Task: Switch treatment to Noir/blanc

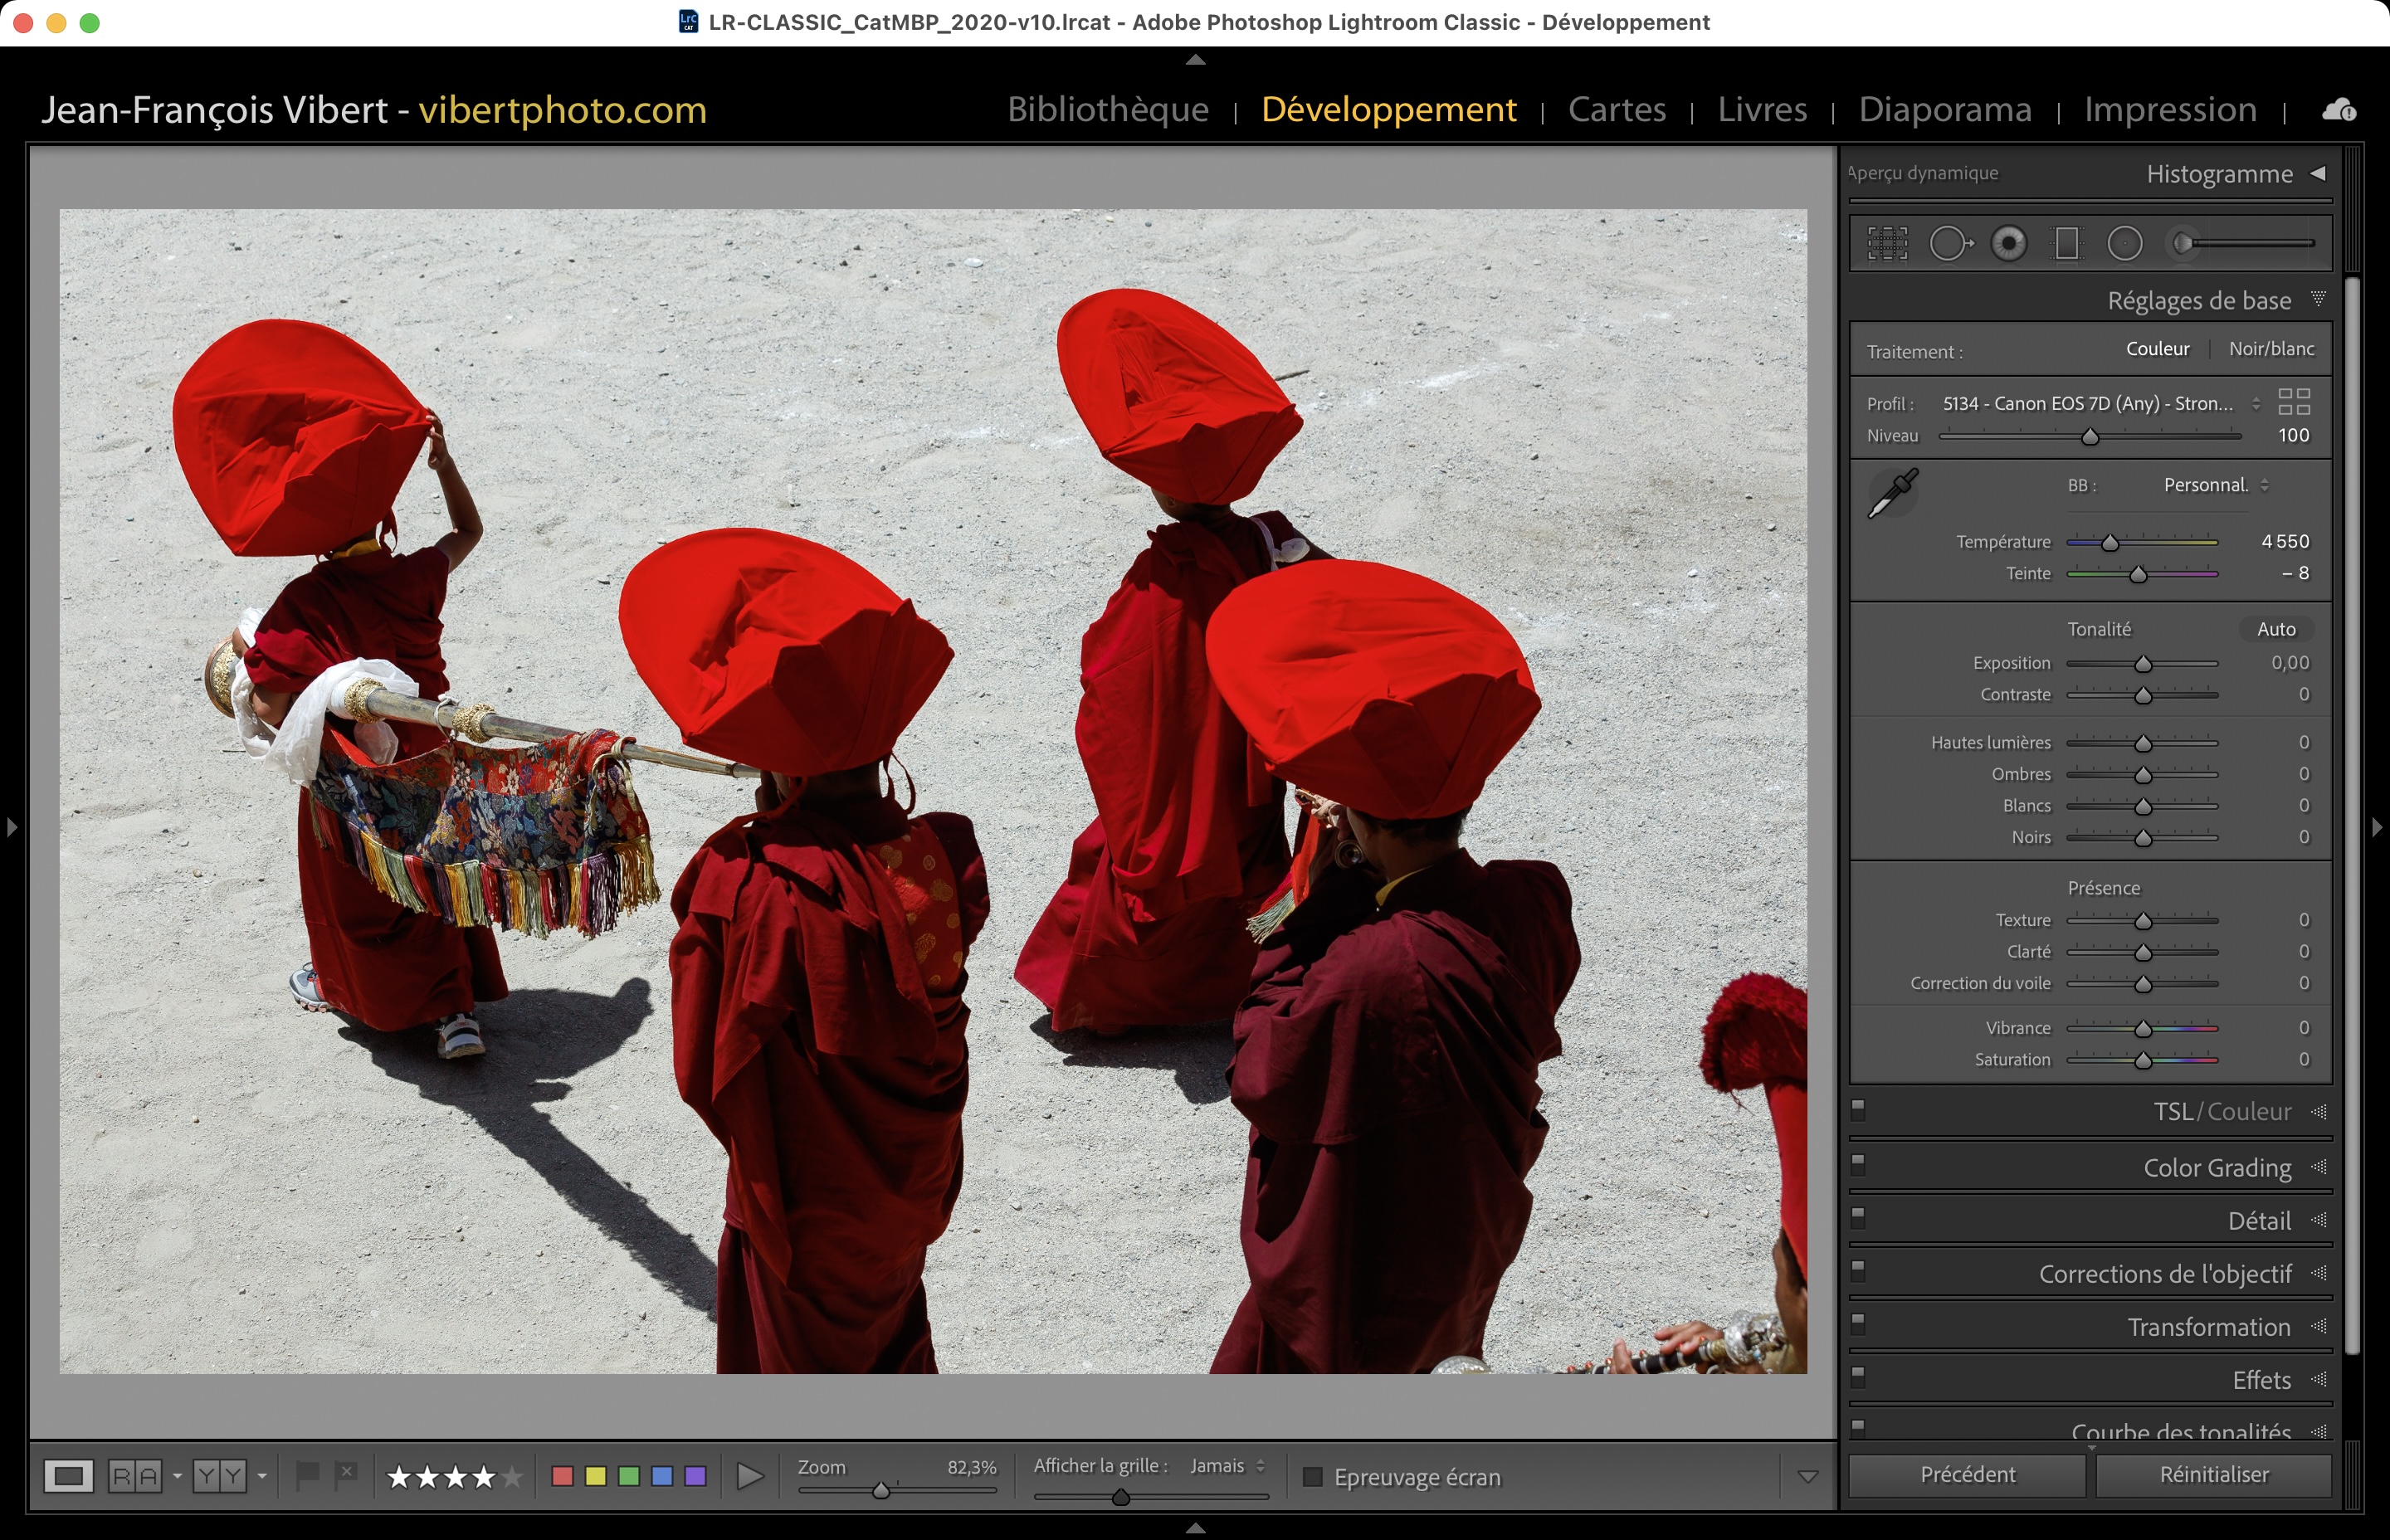Action: (x=2271, y=349)
